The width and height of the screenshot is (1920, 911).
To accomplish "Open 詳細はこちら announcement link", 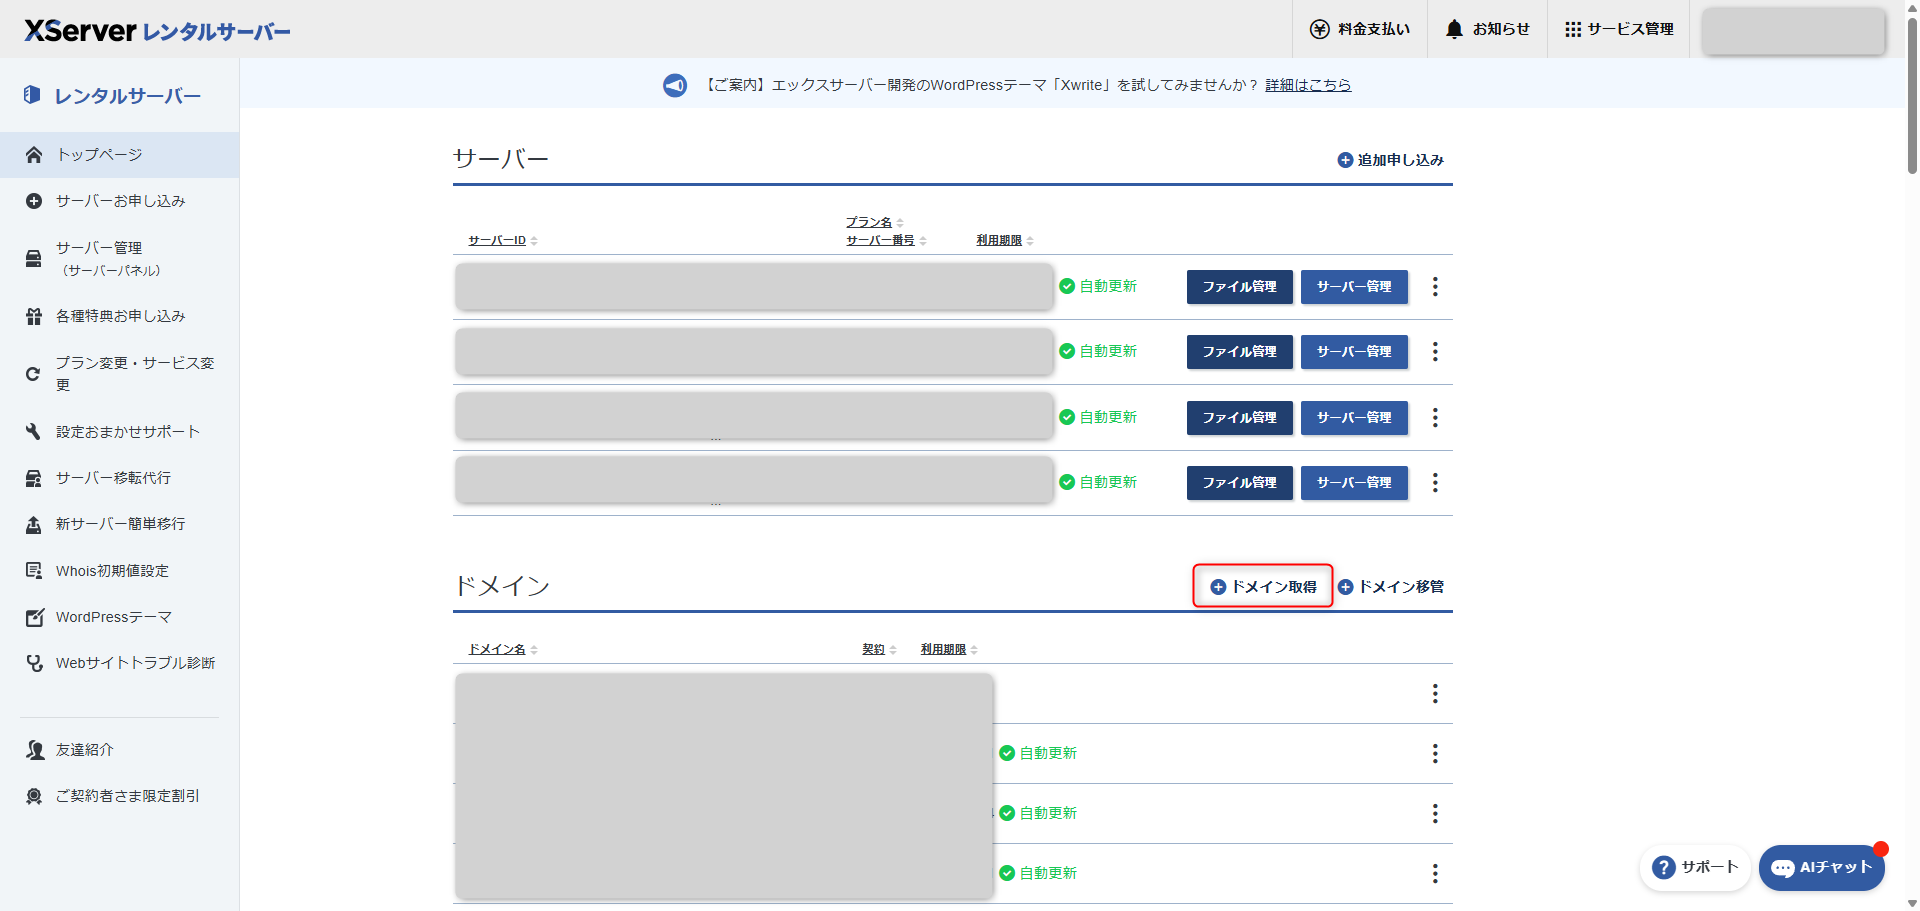I will point(1308,85).
